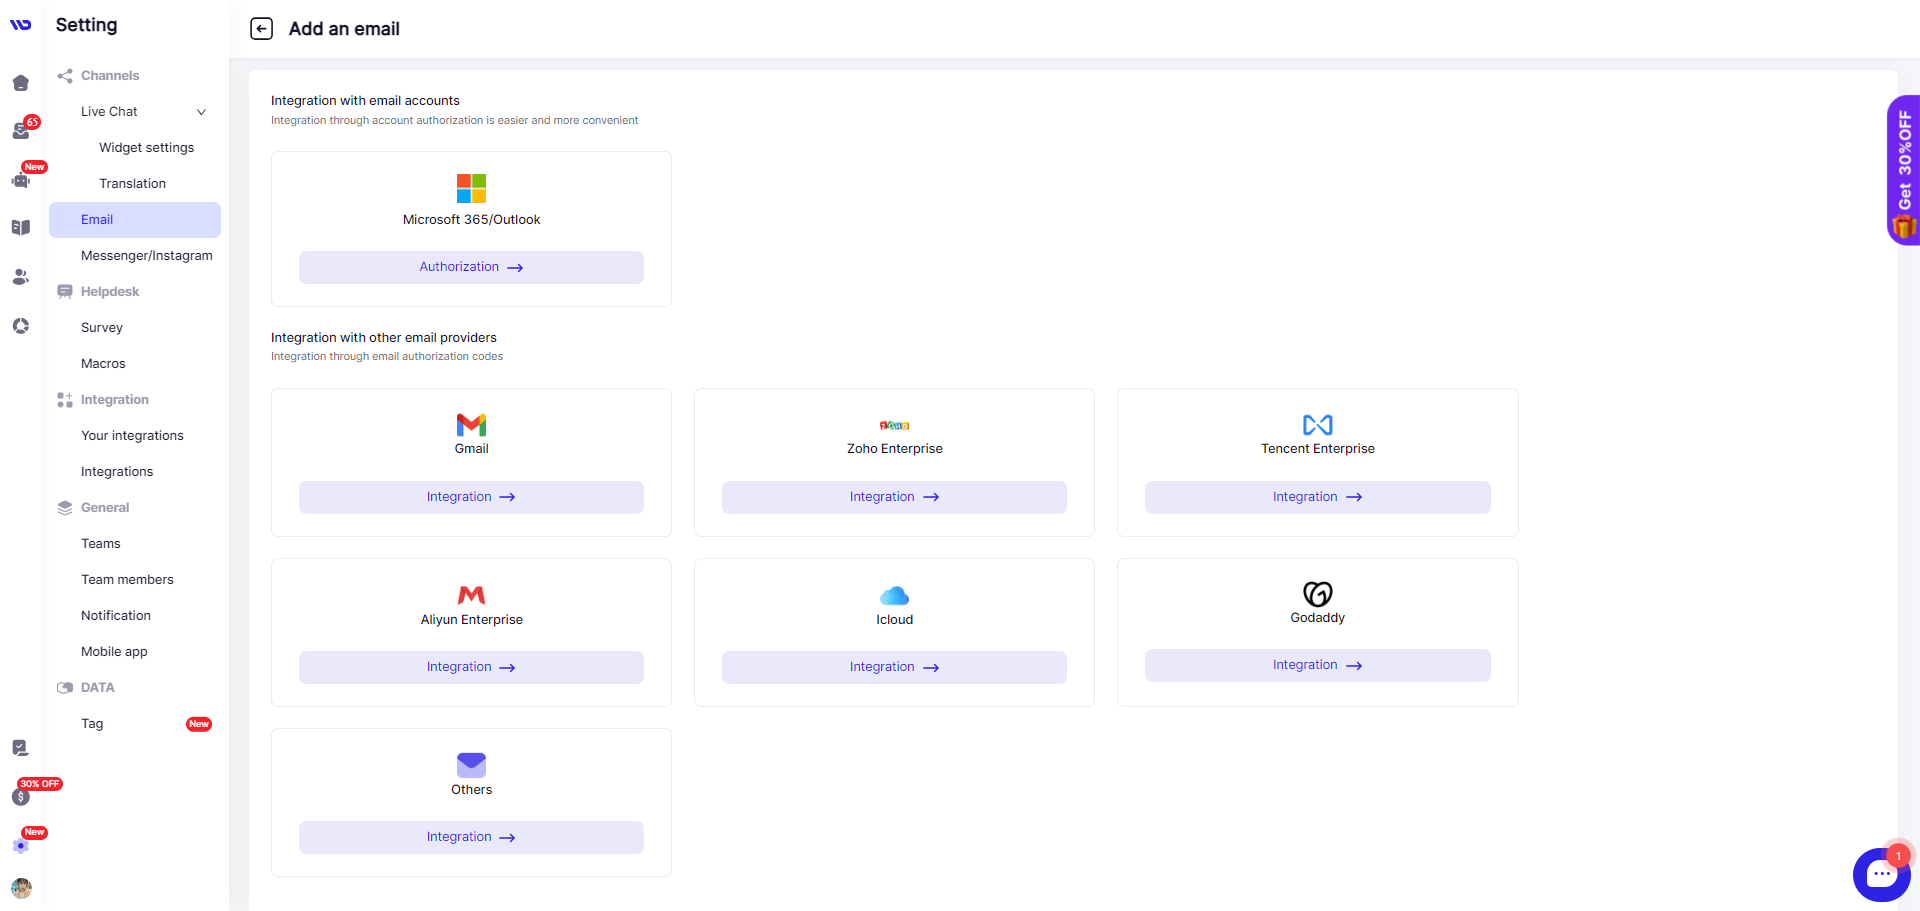Click the Microsoft 365/Outlook logo
This screenshot has height=911, width=1920.
point(471,188)
